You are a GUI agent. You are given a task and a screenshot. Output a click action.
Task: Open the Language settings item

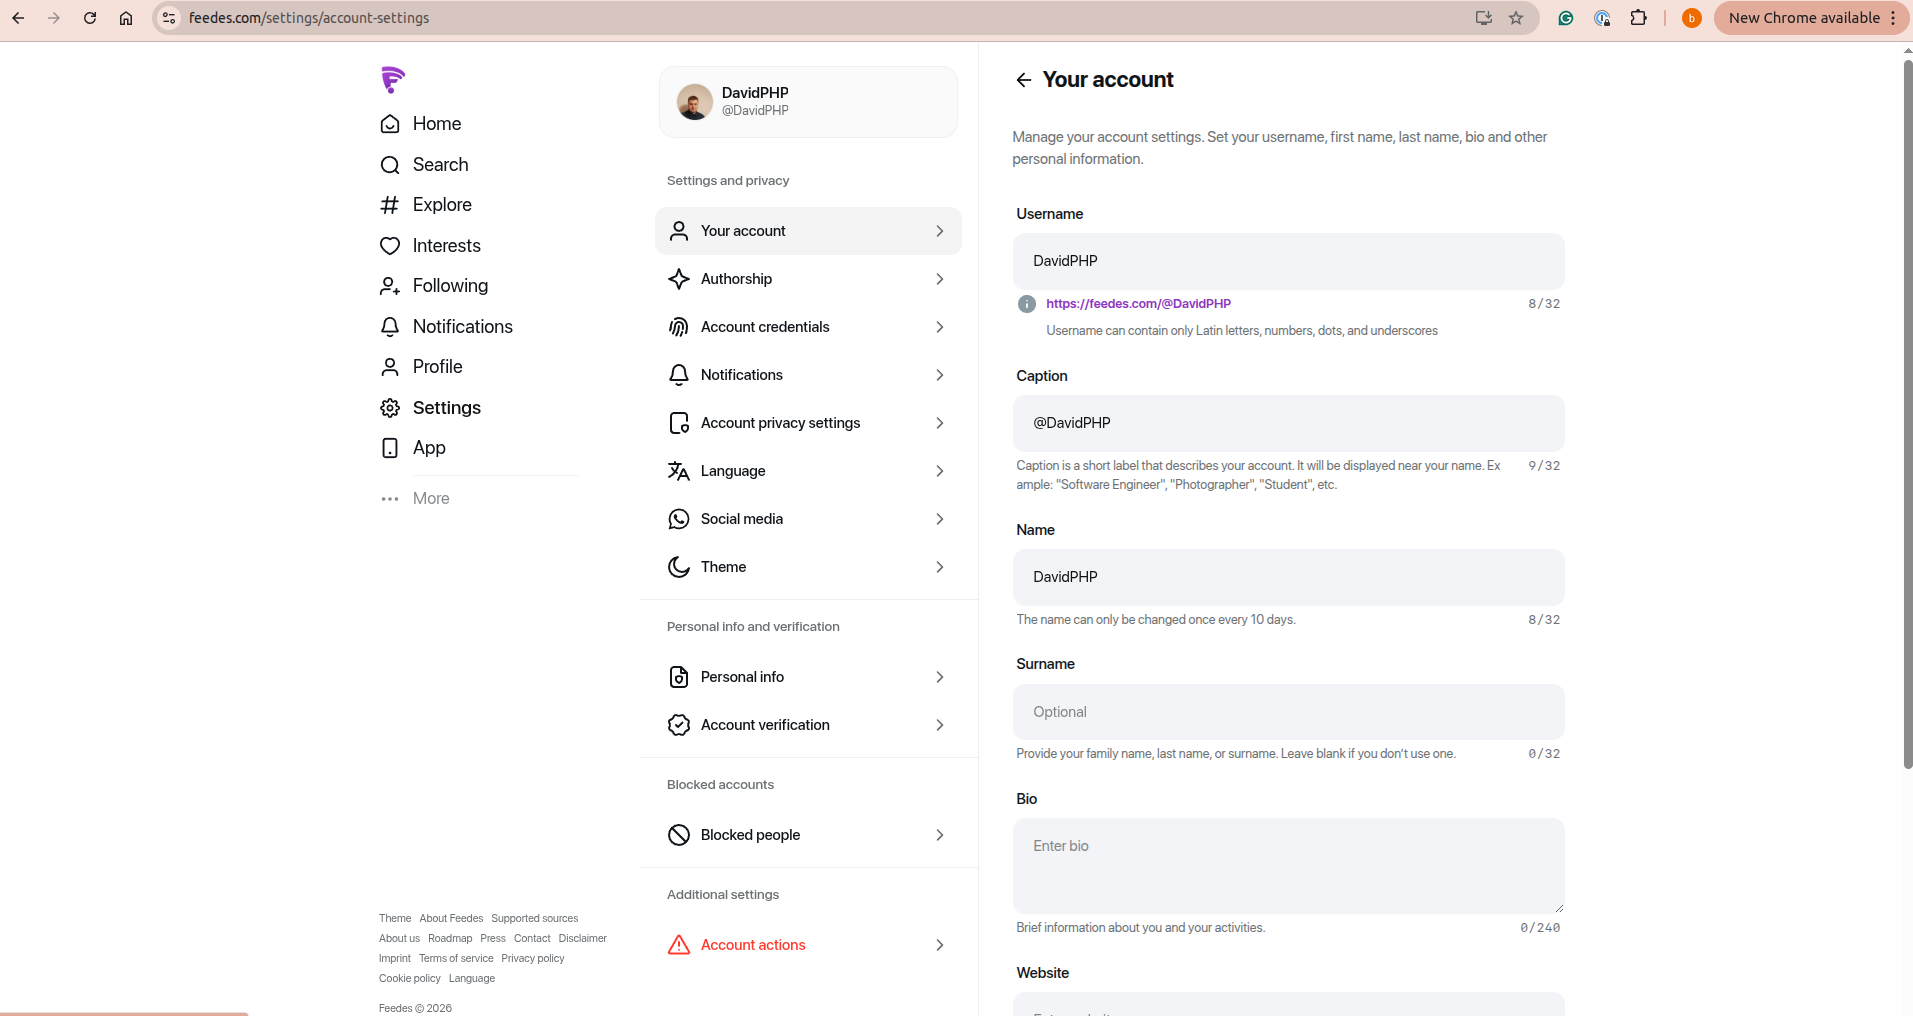(x=808, y=471)
